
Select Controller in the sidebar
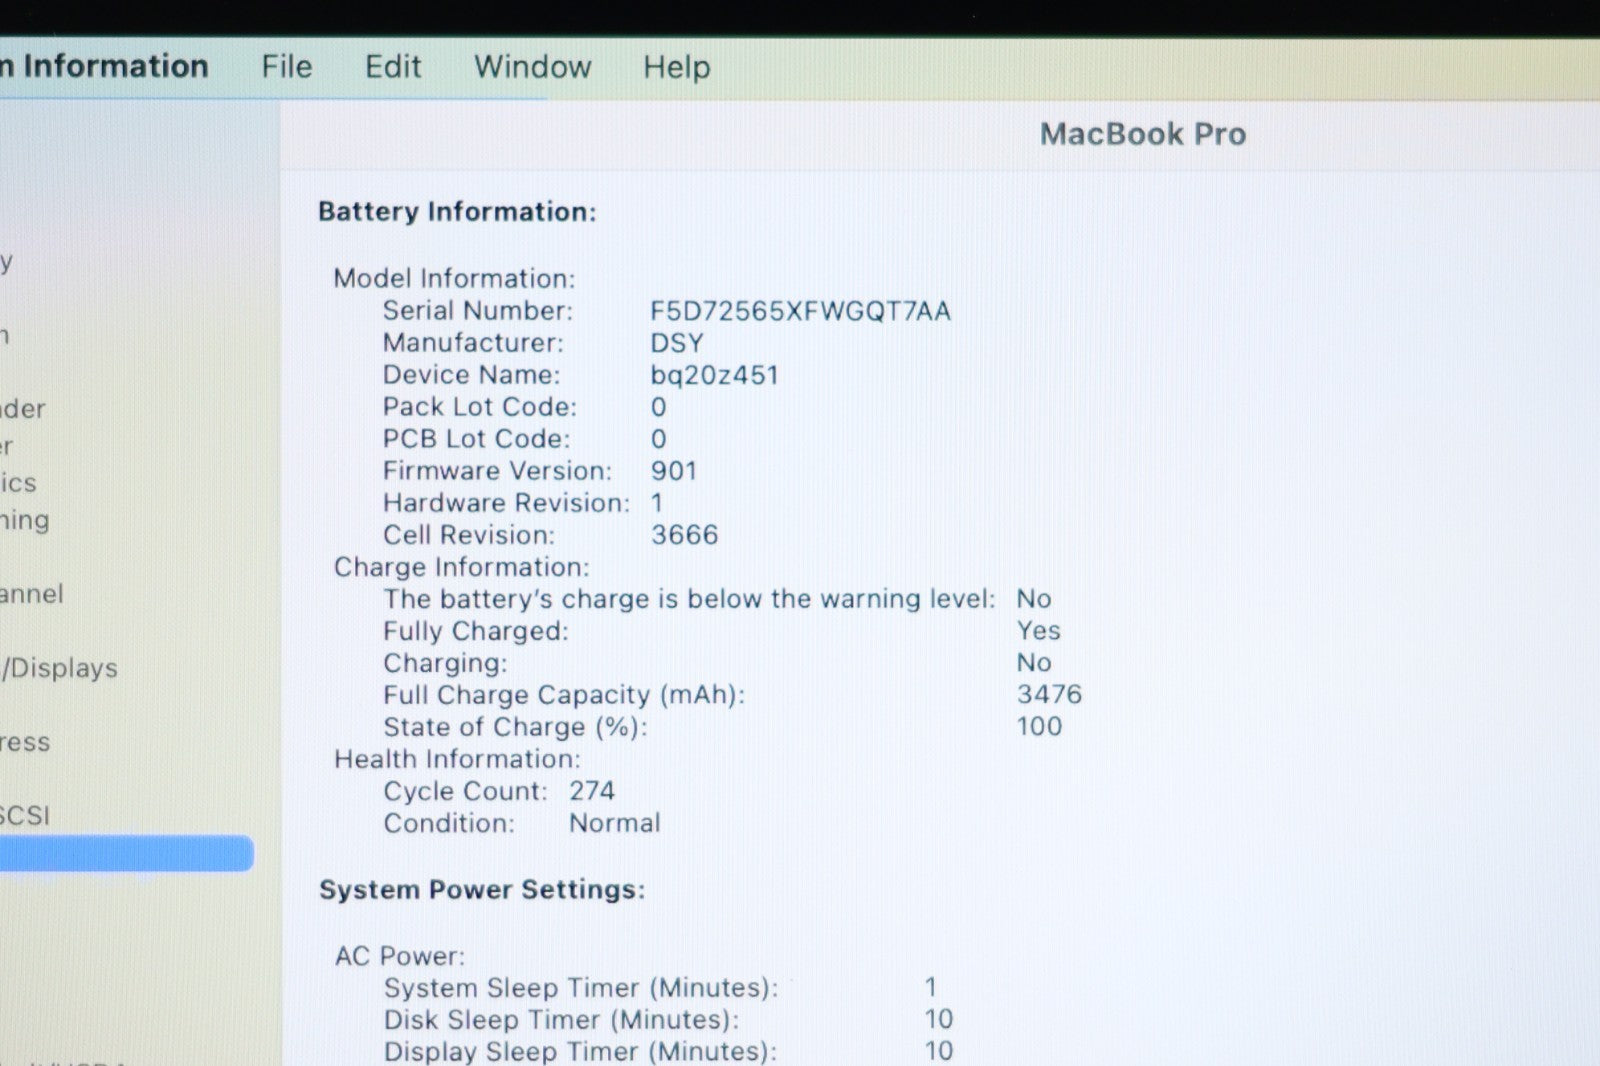coord(8,446)
